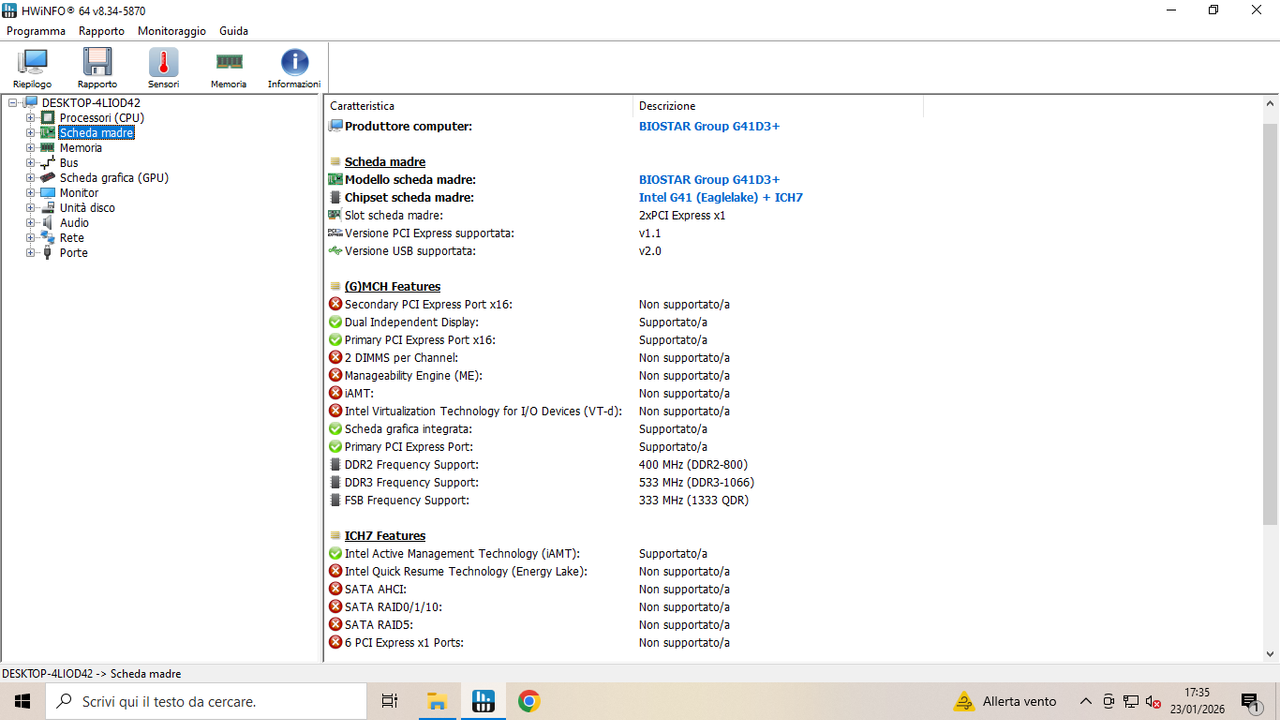
Task: Open the Monitoraggio menu
Action: click(x=172, y=31)
